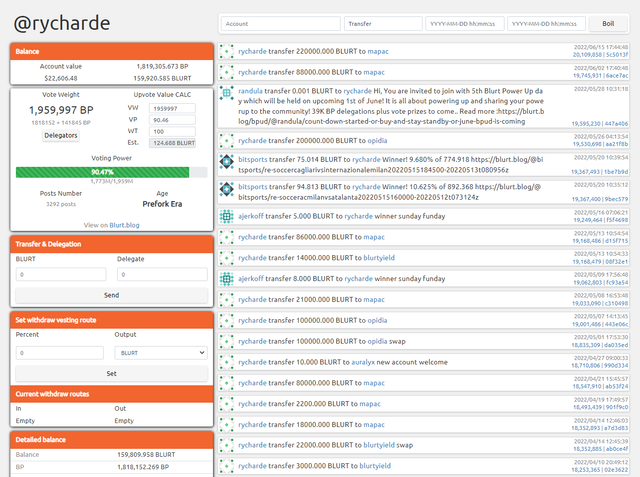Focus the VP input showing 90.46
Viewport: 640px width, 477px height.
[172, 120]
